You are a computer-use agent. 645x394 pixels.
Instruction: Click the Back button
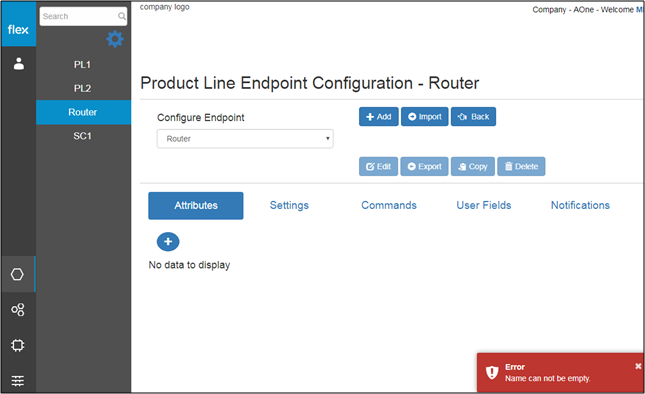(473, 117)
